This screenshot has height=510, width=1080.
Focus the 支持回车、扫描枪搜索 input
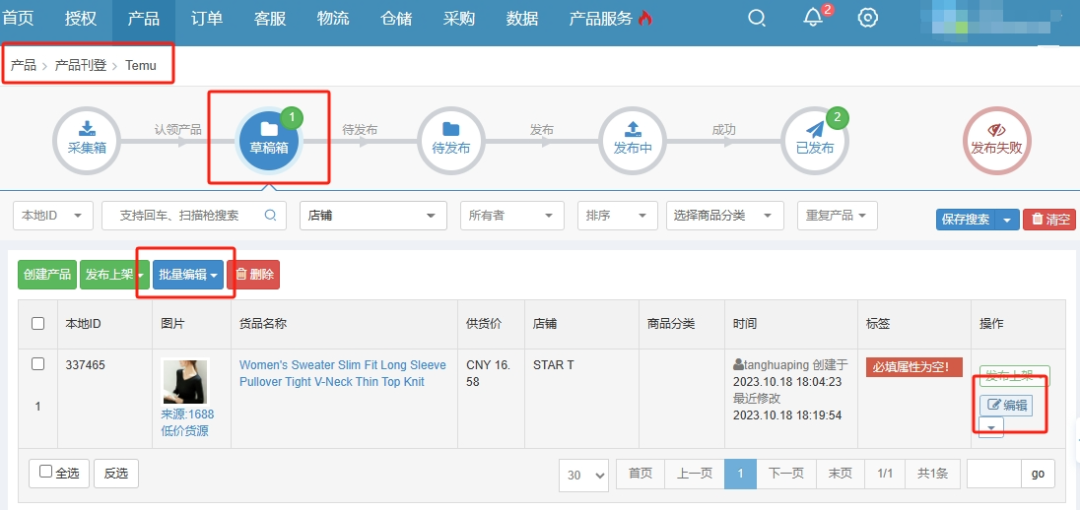pyautogui.click(x=183, y=216)
